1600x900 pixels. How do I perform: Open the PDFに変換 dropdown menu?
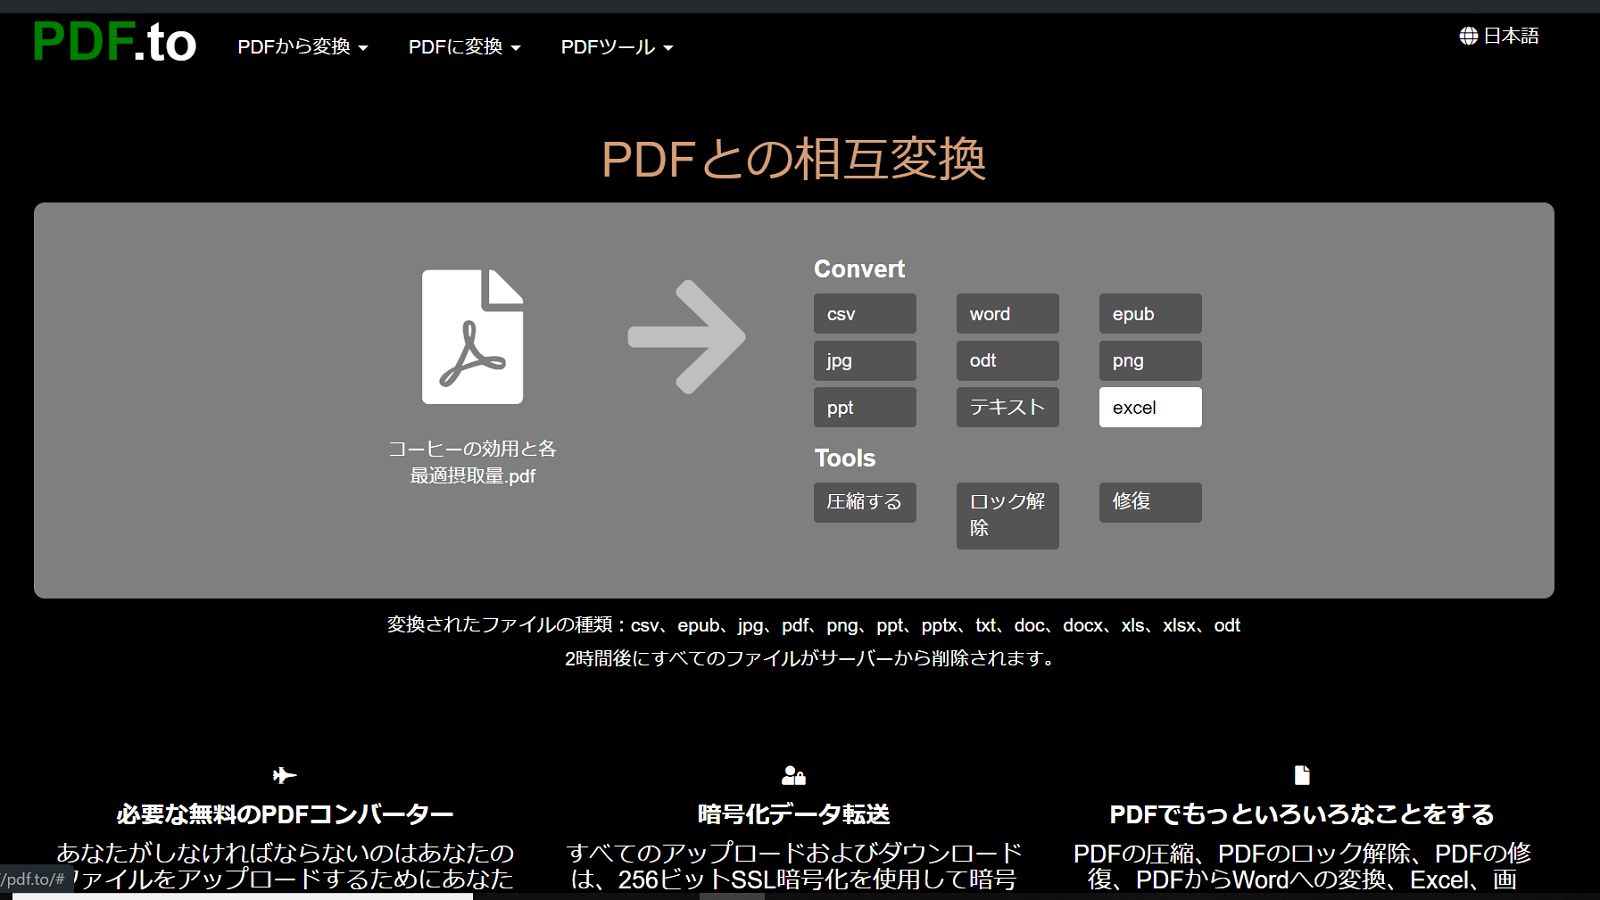coord(464,47)
